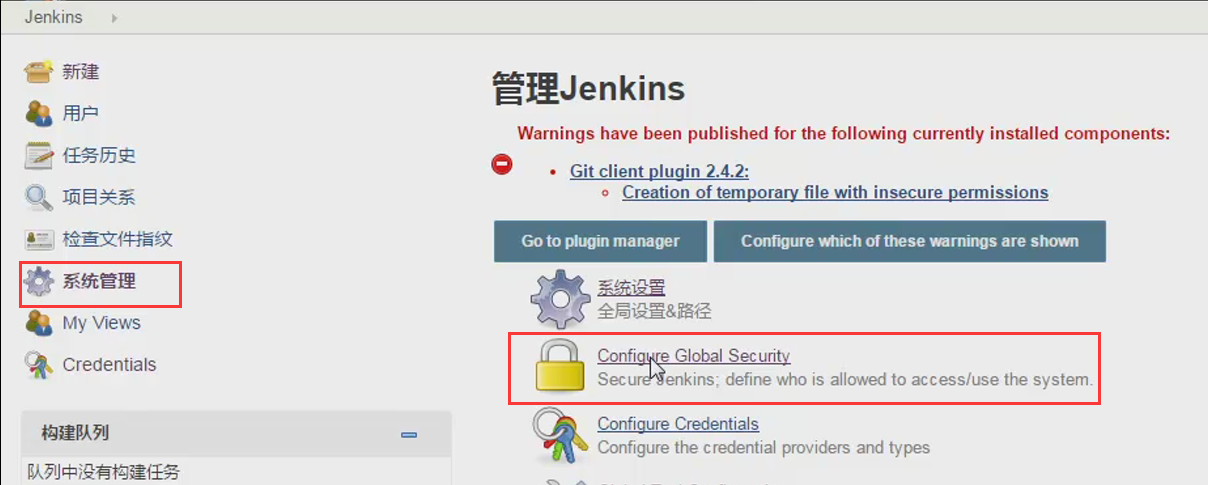Image resolution: width=1208 pixels, height=485 pixels.
Task: Open 用户 in the sidebar
Action: point(81,113)
